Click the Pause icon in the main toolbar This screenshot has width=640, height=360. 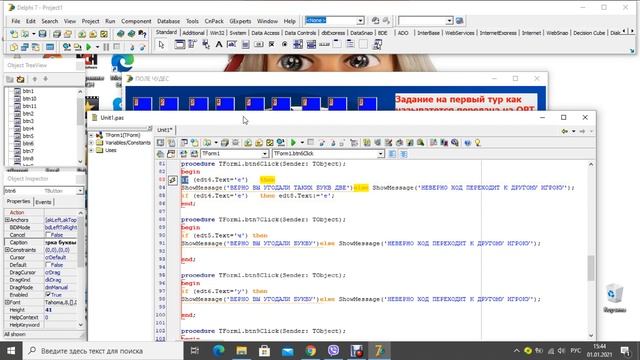[x=106, y=47]
